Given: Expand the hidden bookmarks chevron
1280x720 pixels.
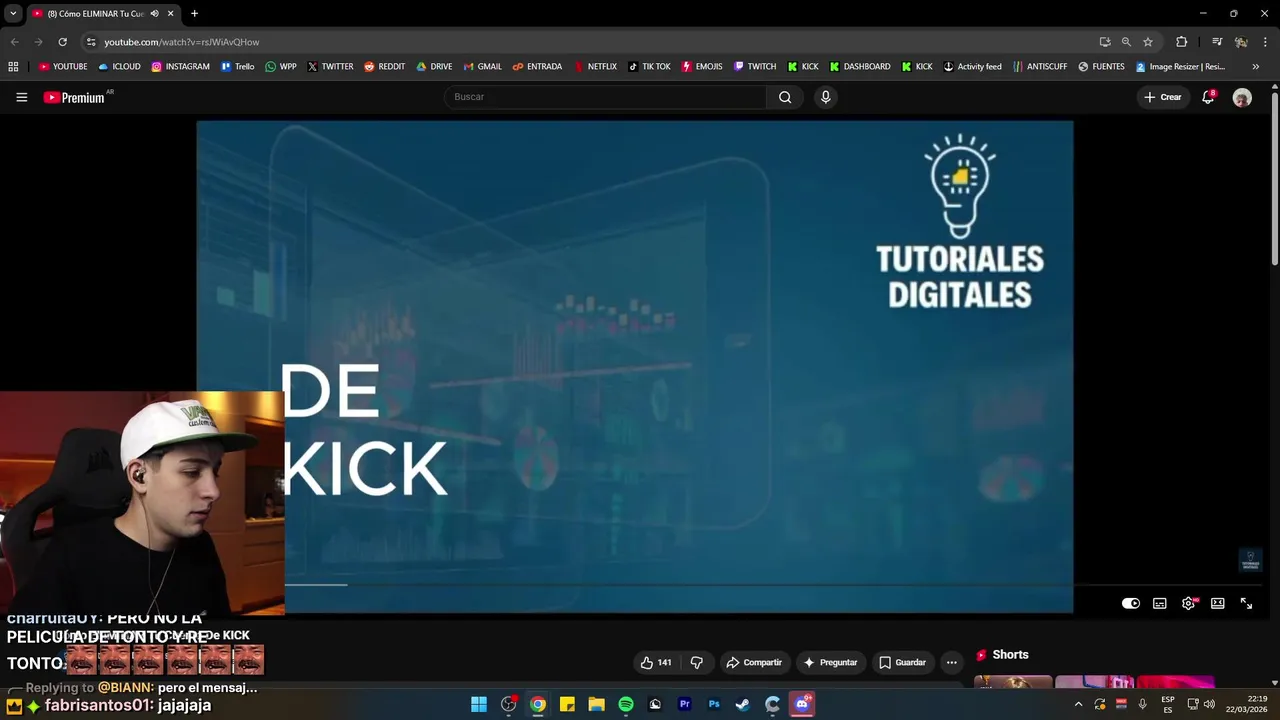Looking at the screenshot, I should click(x=1255, y=67).
